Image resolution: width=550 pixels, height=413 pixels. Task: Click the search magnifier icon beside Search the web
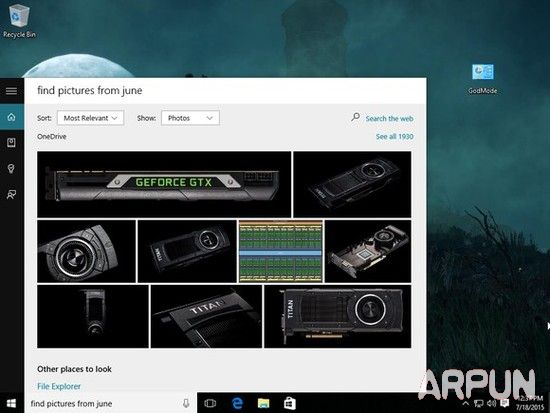355,117
